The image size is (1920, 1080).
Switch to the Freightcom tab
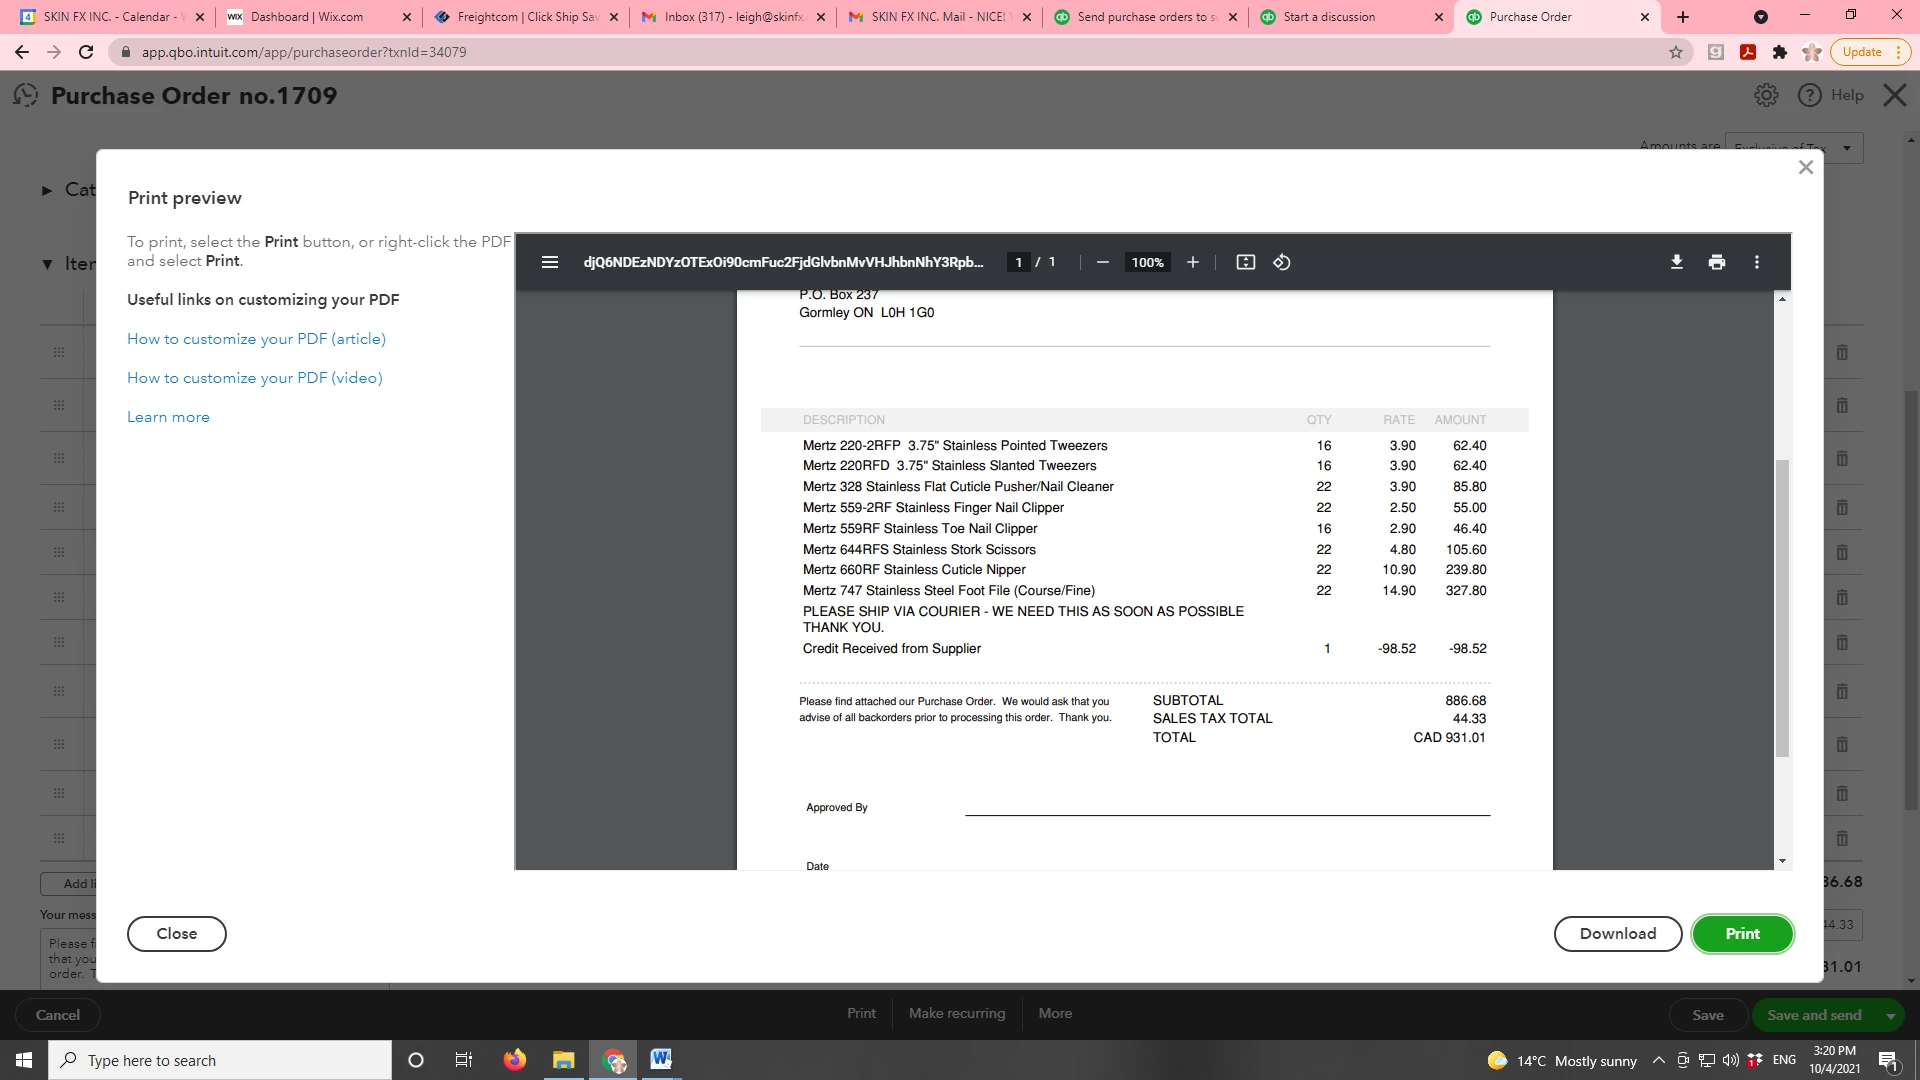527,17
